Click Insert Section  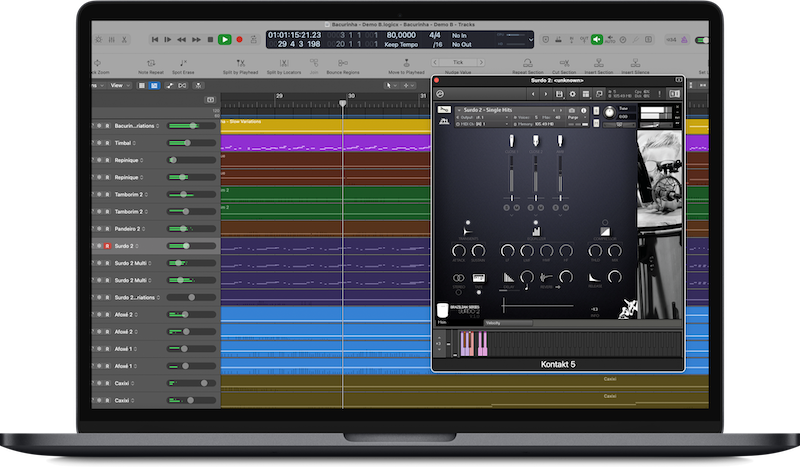(x=598, y=66)
